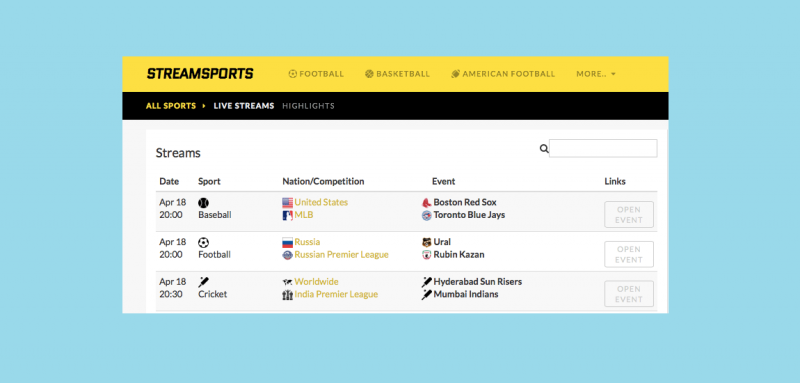Image resolution: width=800 pixels, height=383 pixels.
Task: Open event for Ural vs Rubin Kazan
Action: [x=629, y=254]
